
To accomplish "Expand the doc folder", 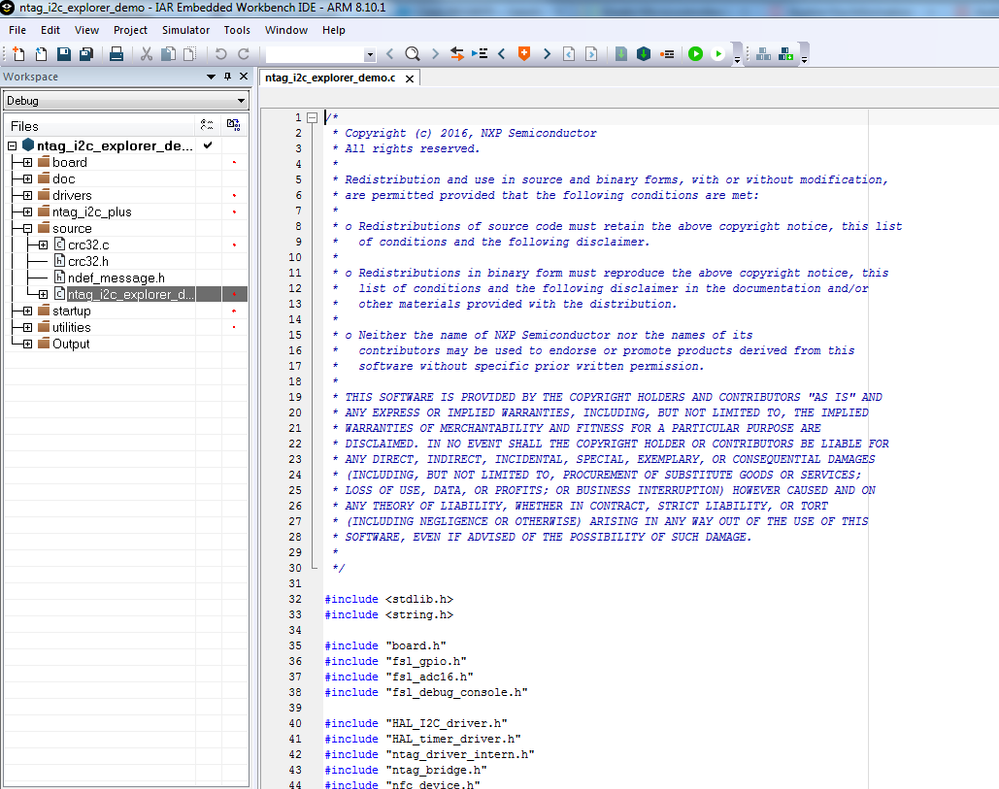I will pos(27,179).
